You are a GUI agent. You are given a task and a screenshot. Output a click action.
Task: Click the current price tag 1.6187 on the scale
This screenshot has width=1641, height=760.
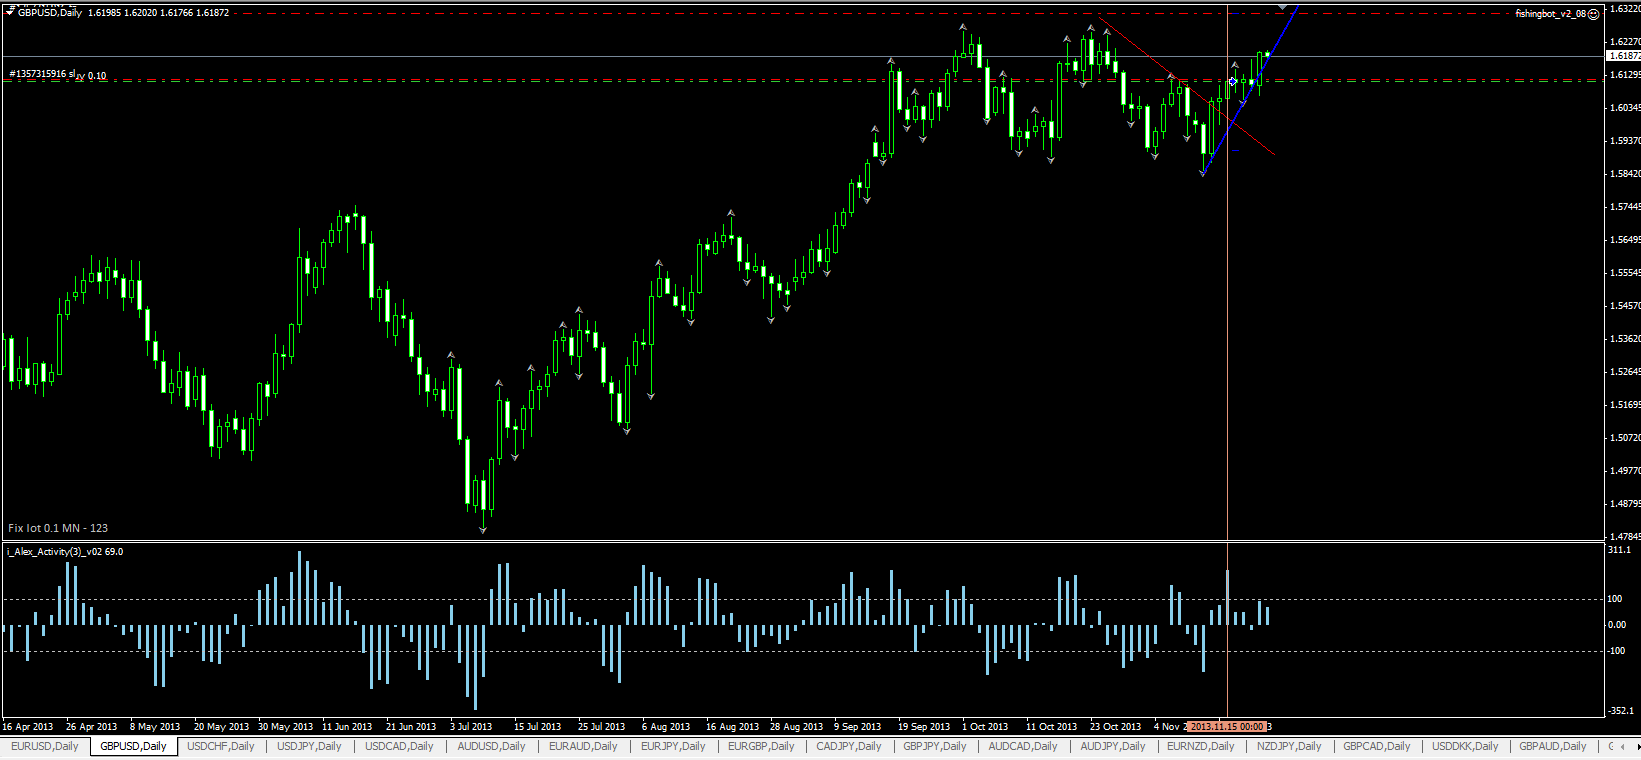pos(1623,56)
